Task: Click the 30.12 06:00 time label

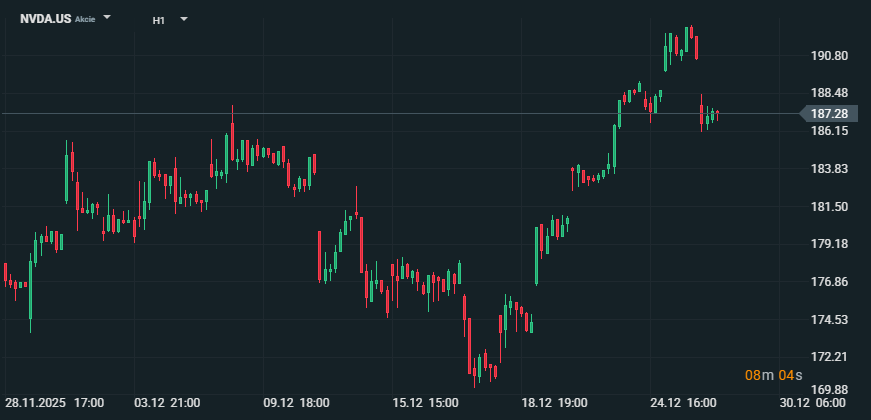Action: [813, 403]
